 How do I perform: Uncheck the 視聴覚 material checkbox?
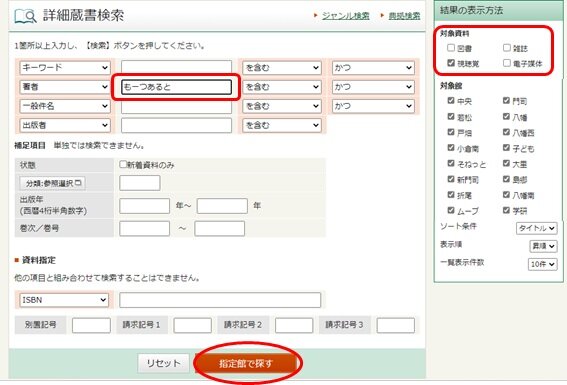pos(451,63)
